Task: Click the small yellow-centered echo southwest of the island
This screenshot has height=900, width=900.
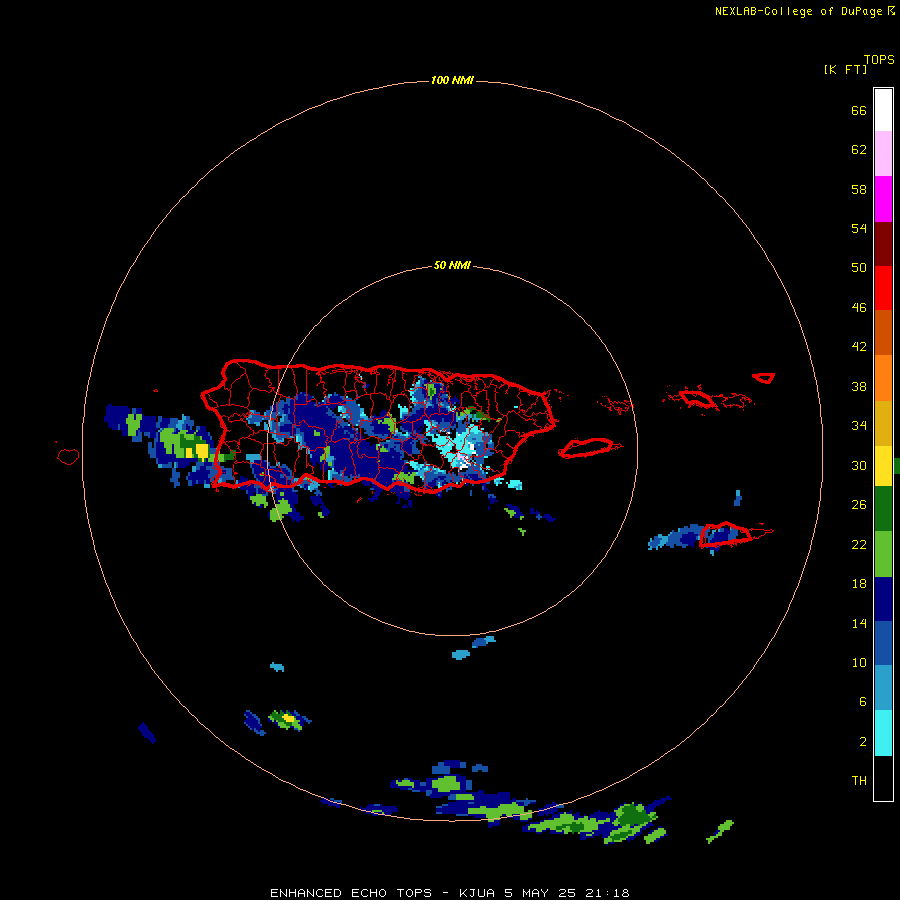Action: click(289, 718)
